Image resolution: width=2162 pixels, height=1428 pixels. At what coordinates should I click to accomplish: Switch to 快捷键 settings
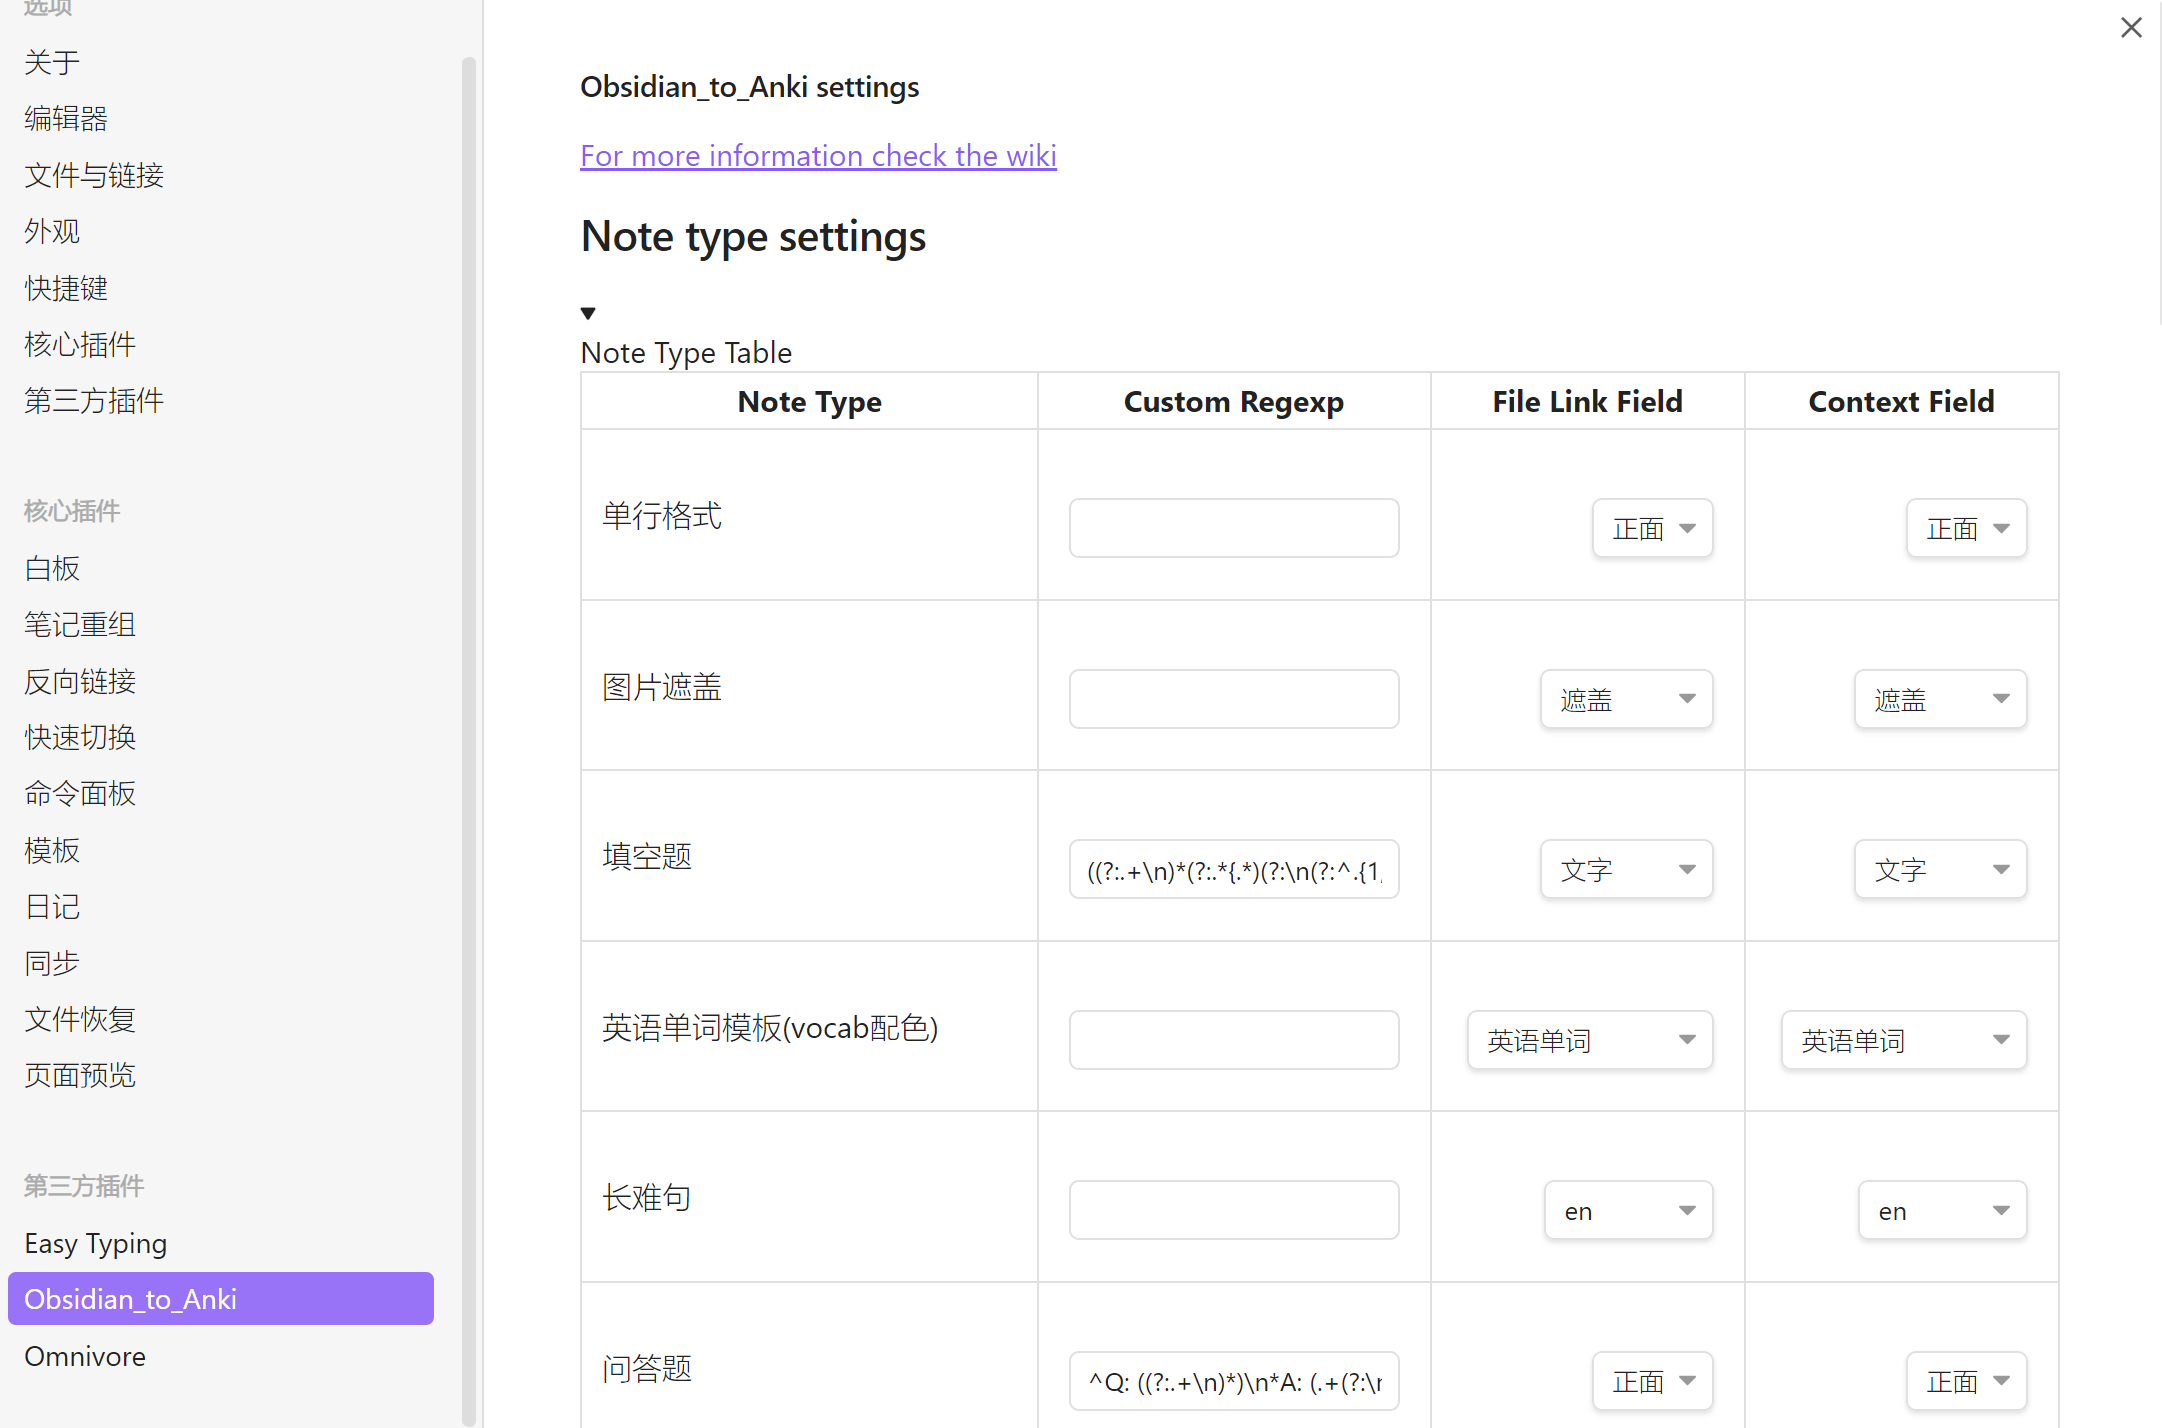pyautogui.click(x=66, y=288)
